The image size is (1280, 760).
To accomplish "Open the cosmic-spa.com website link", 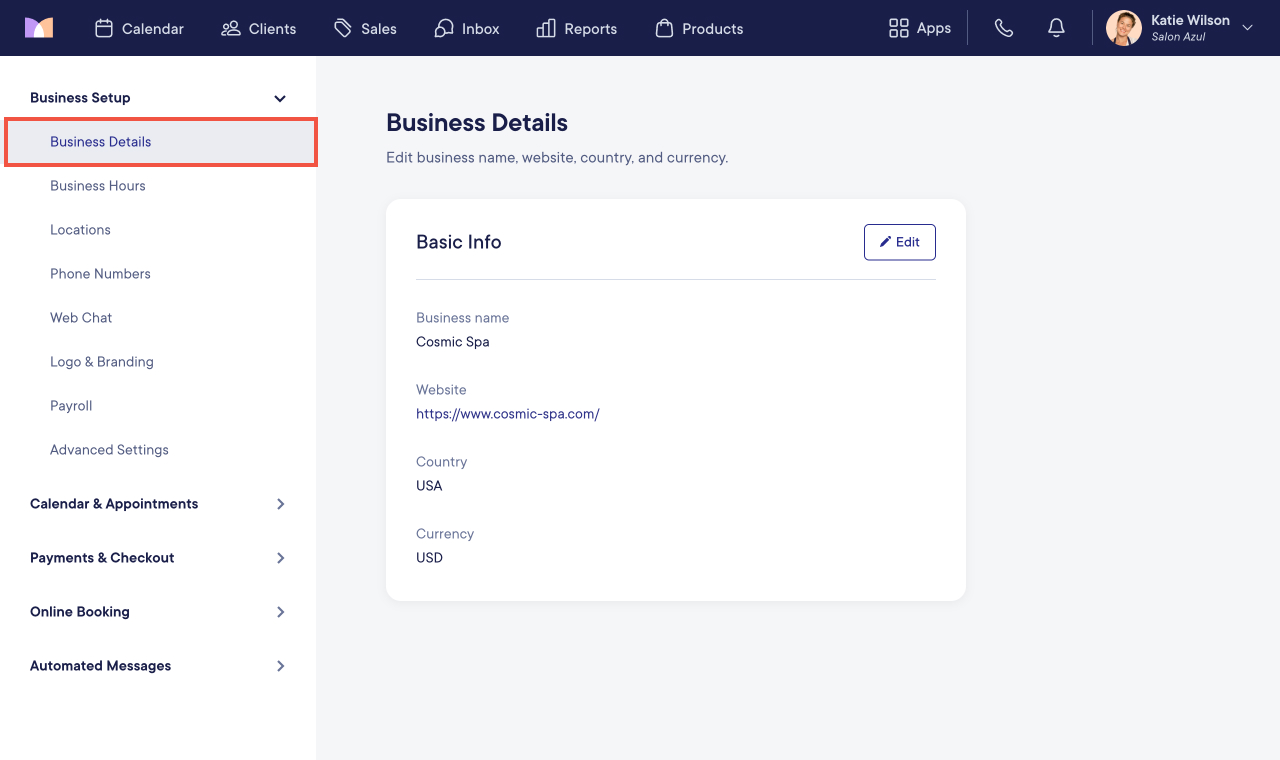I will pyautogui.click(x=508, y=414).
